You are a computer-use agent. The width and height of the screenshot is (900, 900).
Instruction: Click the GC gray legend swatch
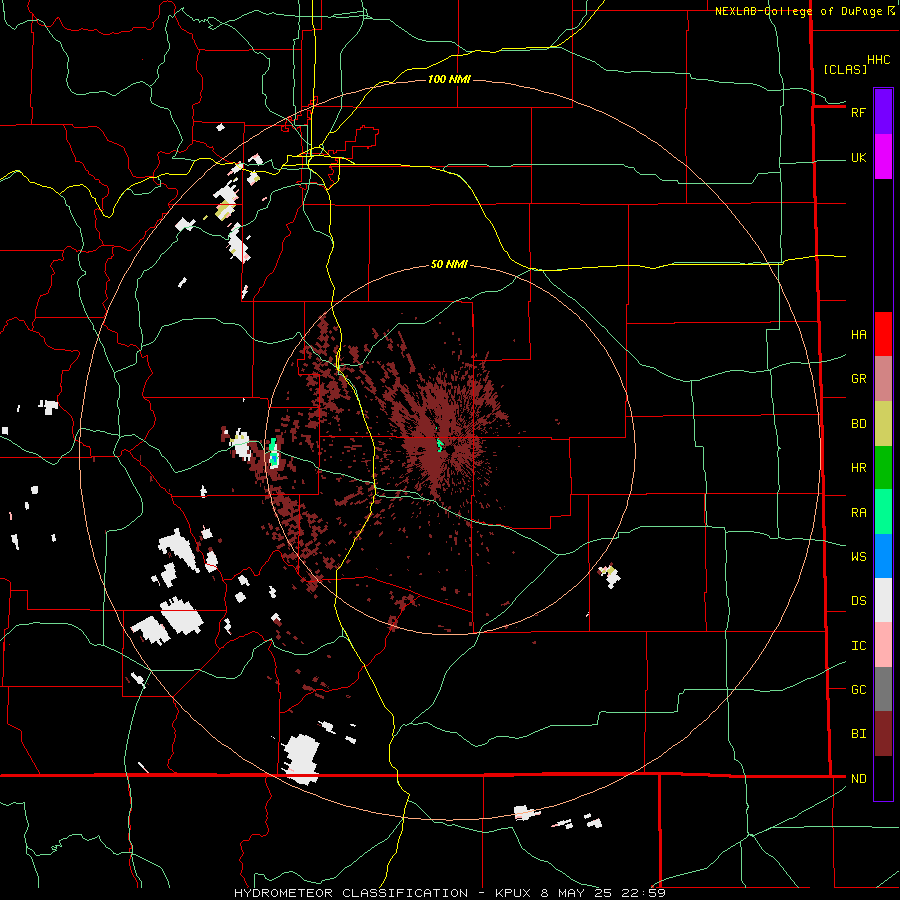pos(883,689)
